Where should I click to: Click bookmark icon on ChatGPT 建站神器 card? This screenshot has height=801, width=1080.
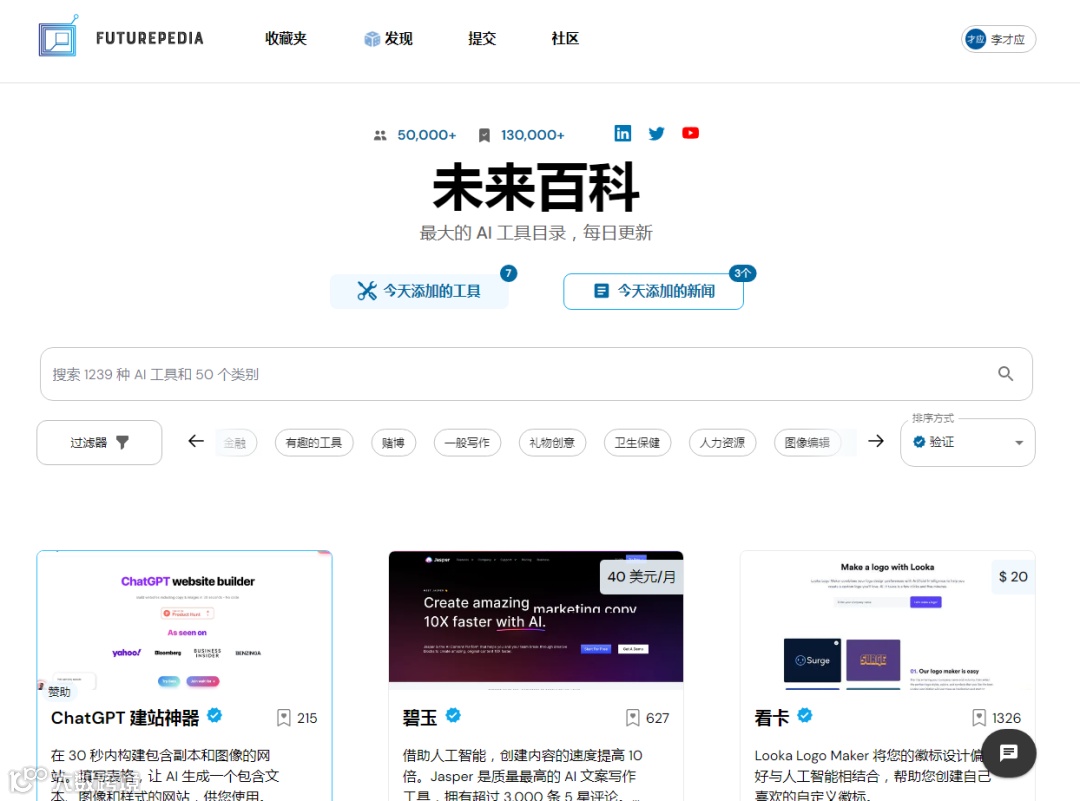[283, 718]
